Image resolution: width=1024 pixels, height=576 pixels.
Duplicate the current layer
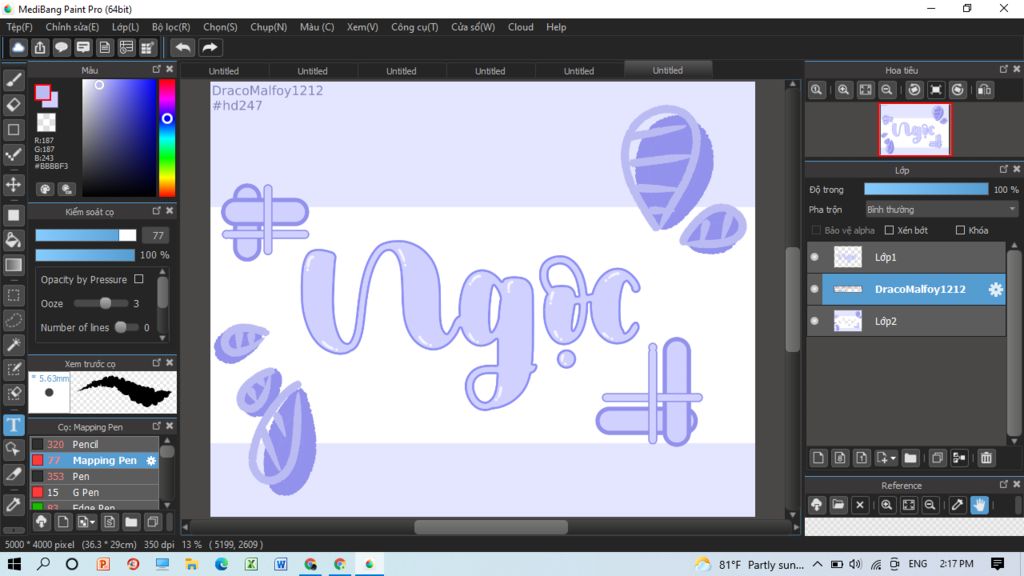[937, 458]
